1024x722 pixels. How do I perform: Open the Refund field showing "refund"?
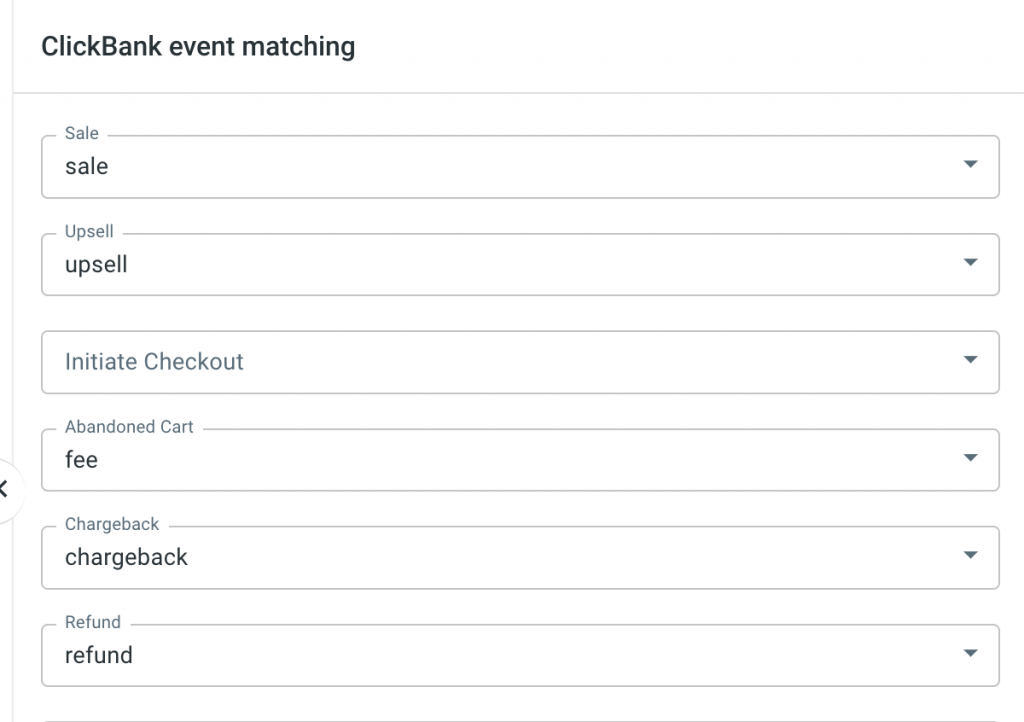click(x=500, y=656)
